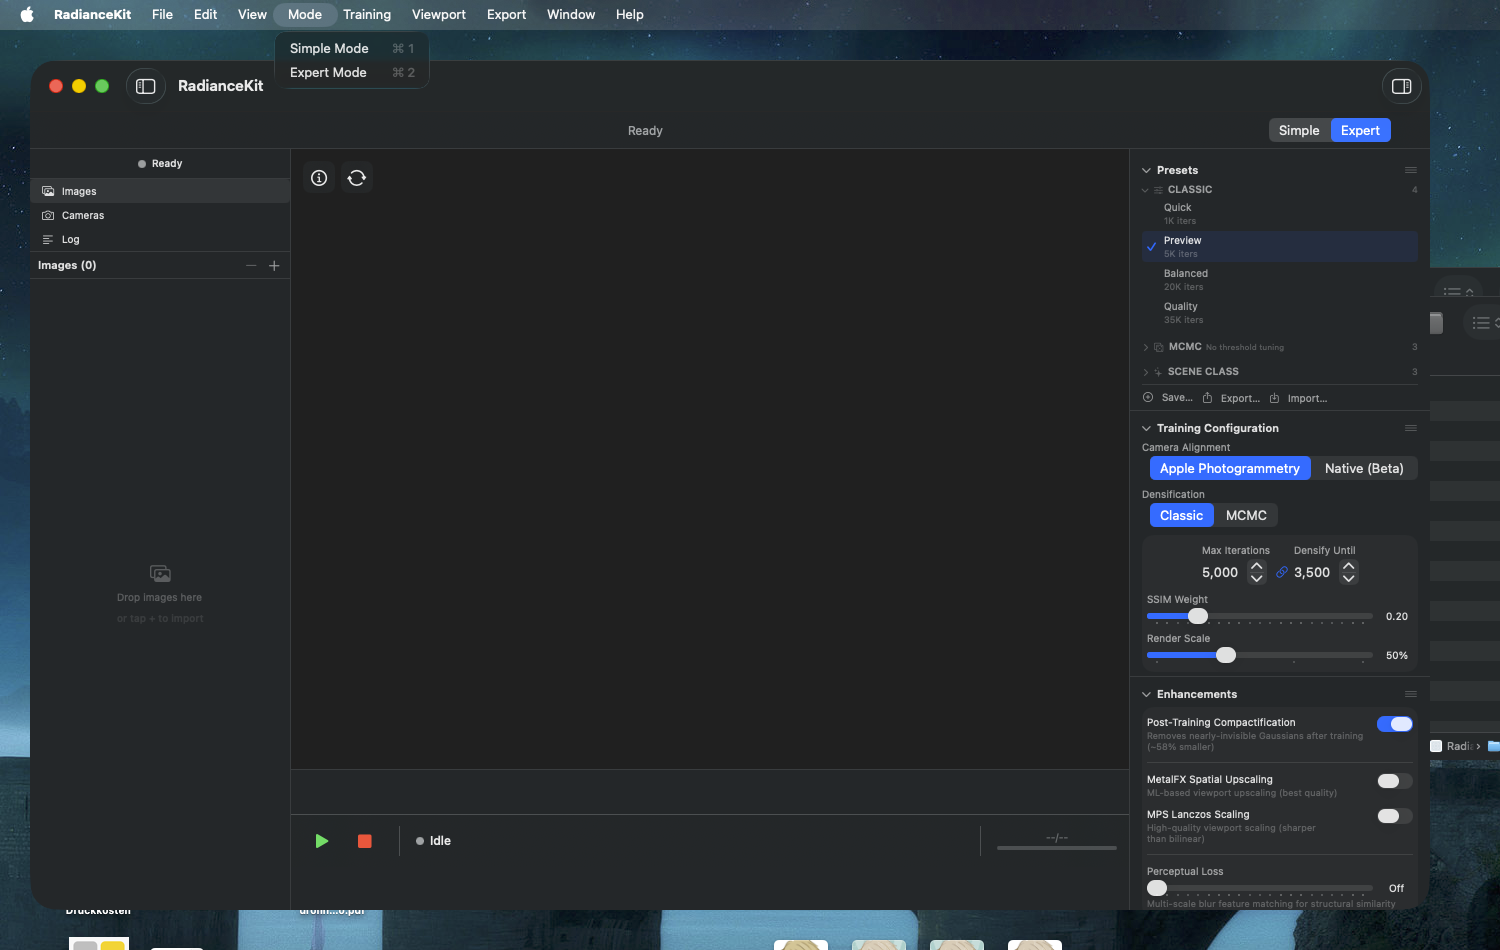Choose Native (Beta) camera alignment
The height and width of the screenshot is (950, 1500).
click(1364, 468)
